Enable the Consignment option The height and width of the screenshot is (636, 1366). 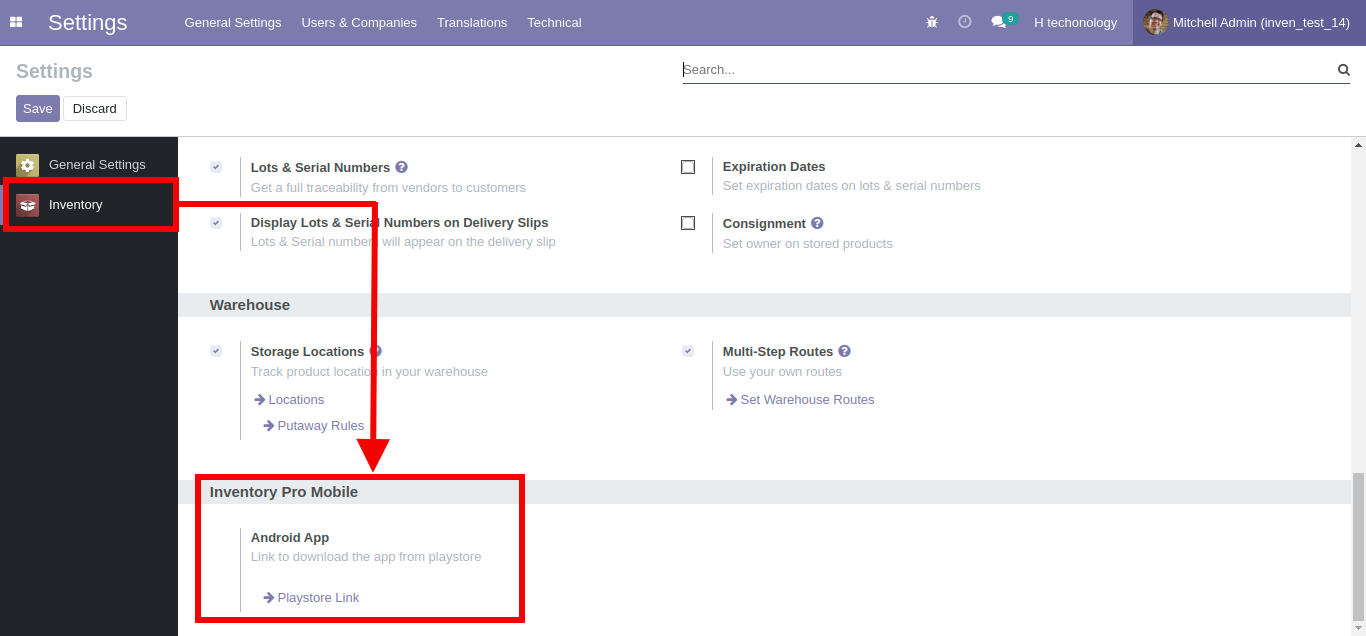click(x=688, y=223)
